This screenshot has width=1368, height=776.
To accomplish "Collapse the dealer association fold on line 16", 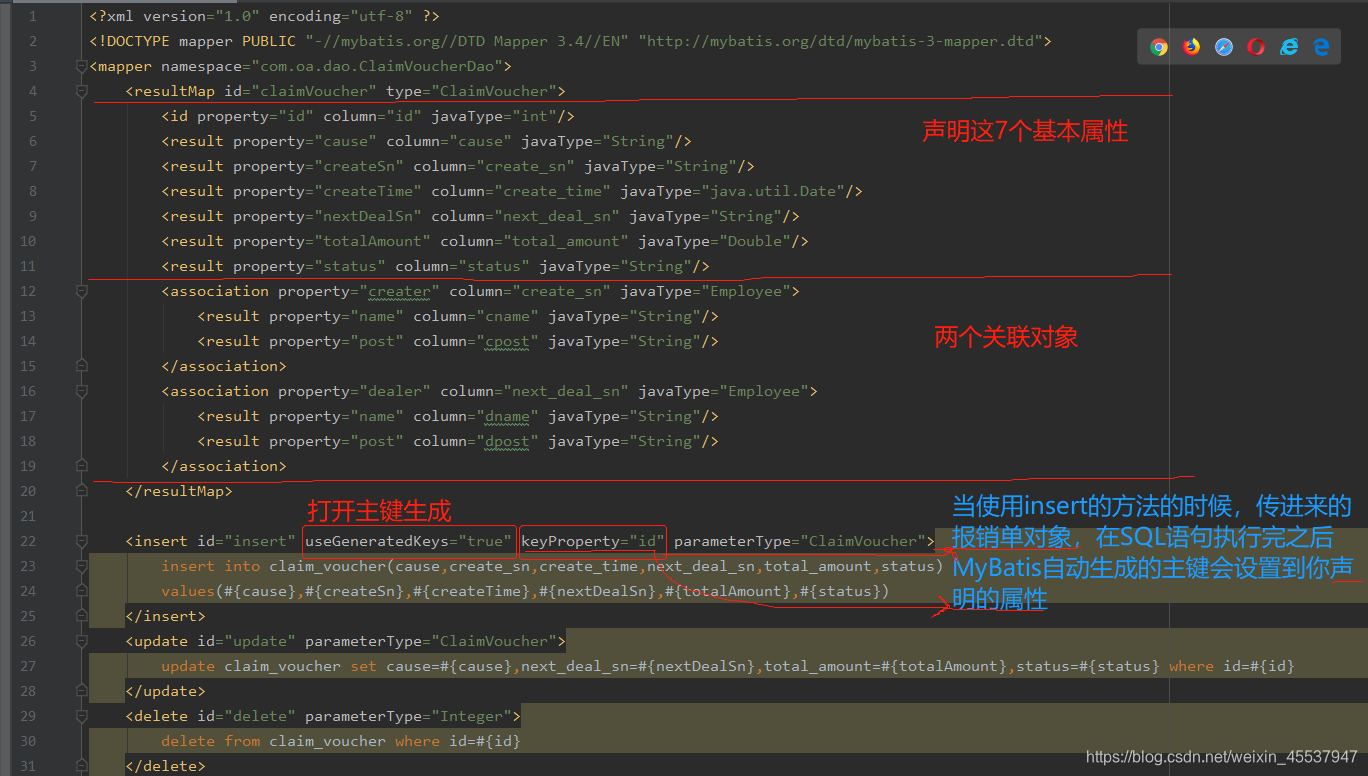I will [x=82, y=391].
